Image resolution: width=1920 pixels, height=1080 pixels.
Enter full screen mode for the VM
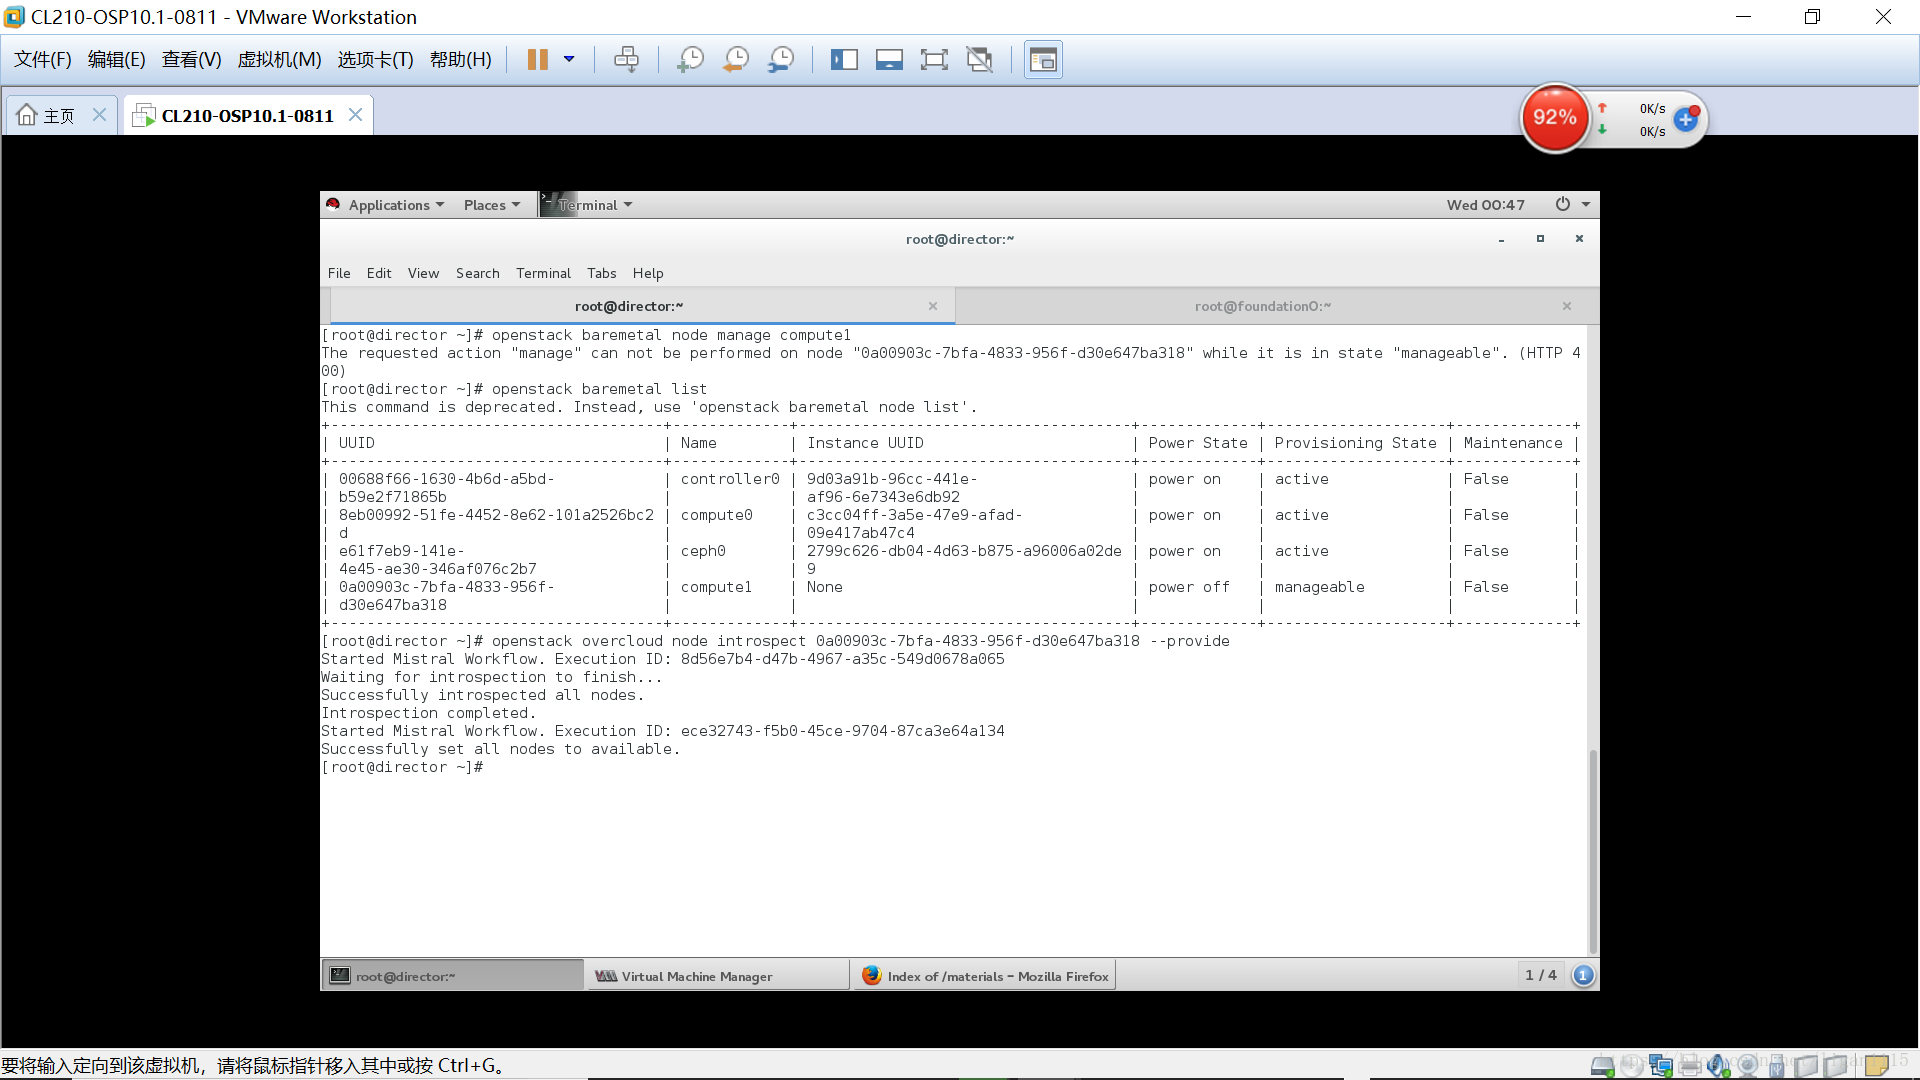click(x=934, y=59)
